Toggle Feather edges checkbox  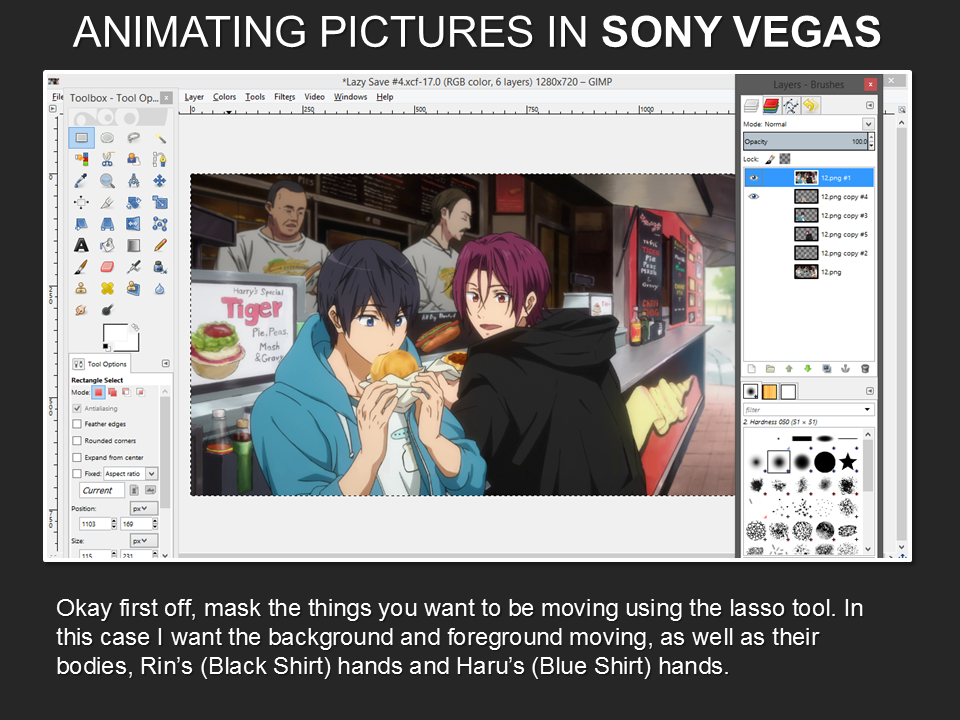77,424
